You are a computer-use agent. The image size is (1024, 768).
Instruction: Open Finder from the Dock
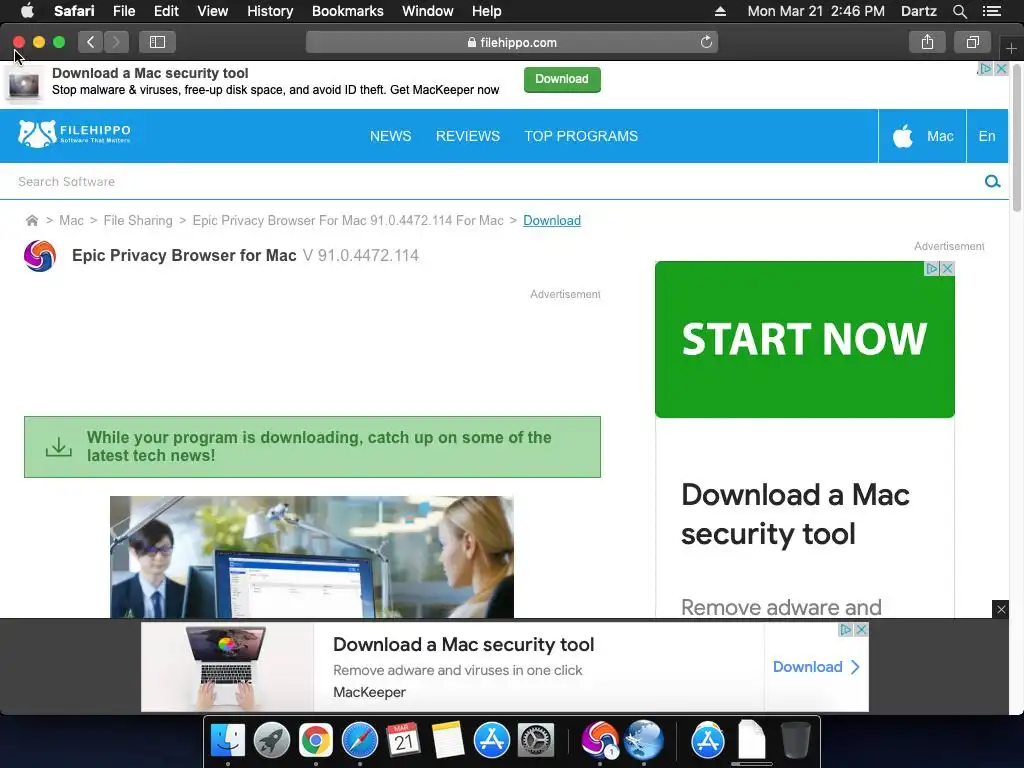(x=228, y=741)
